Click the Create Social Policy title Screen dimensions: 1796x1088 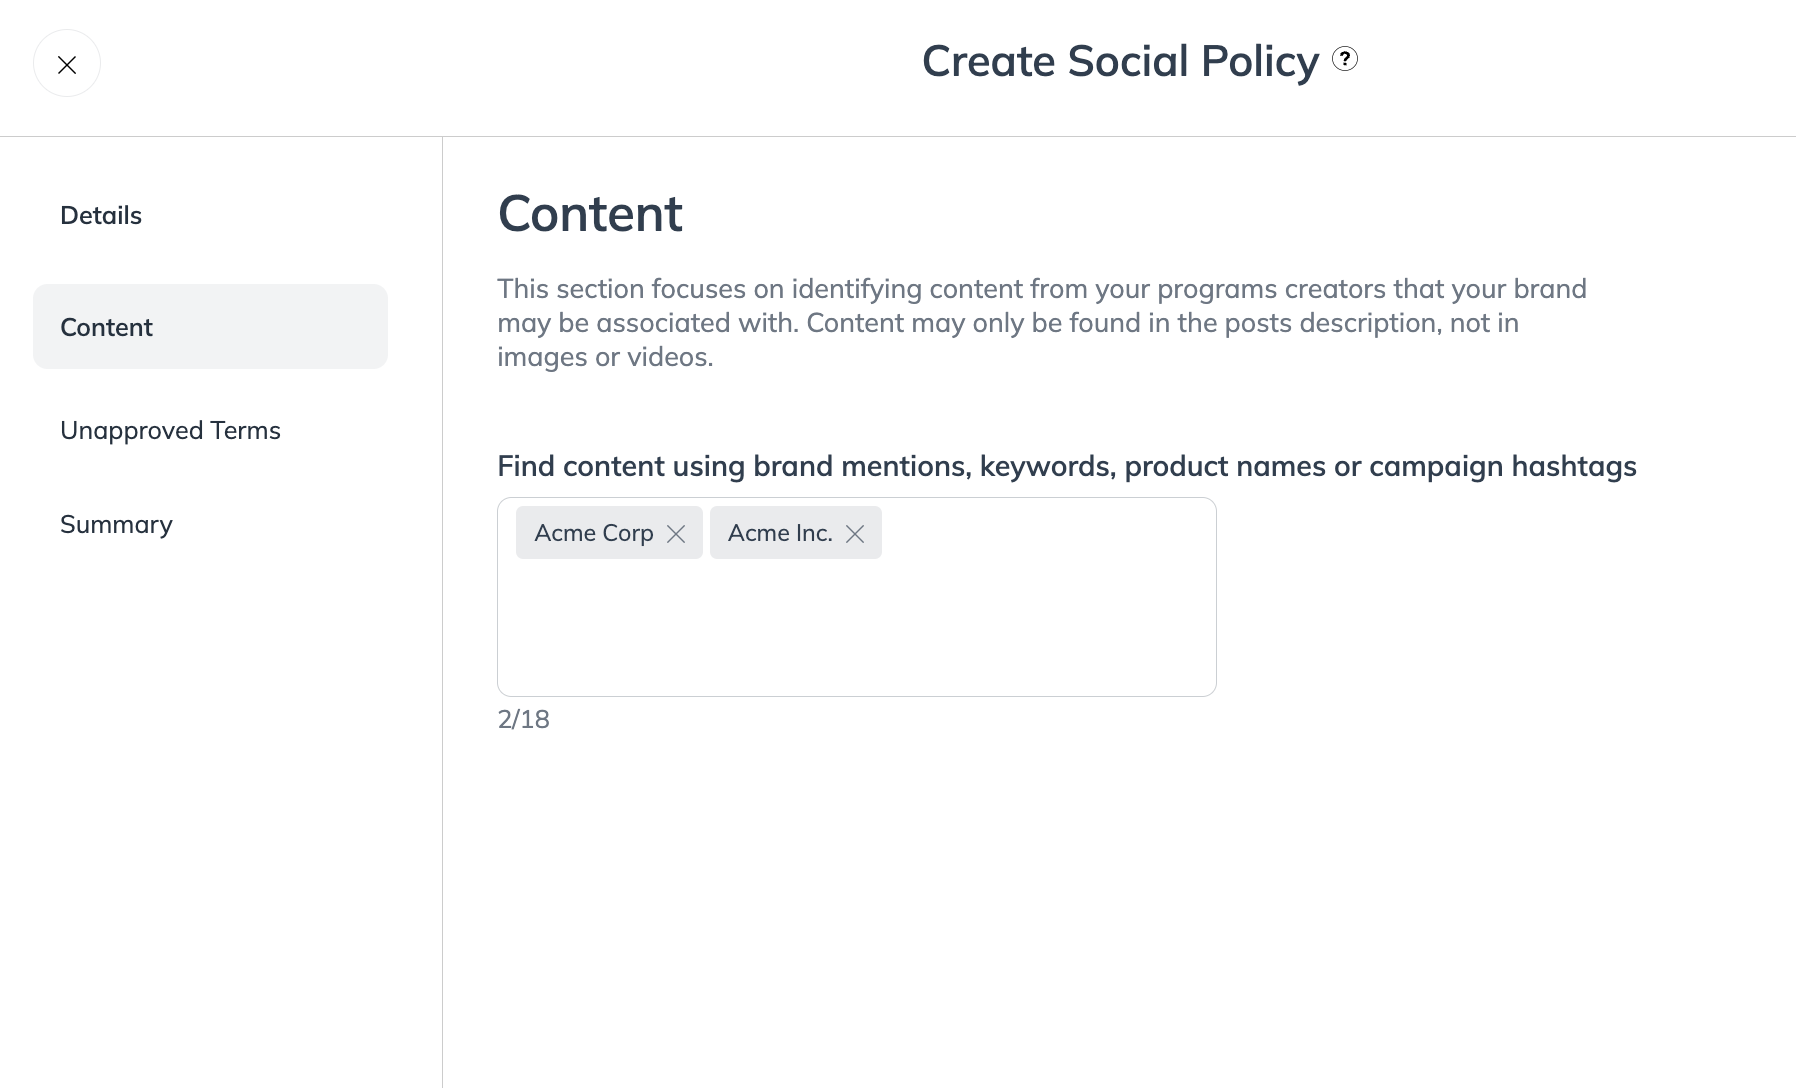(x=1121, y=61)
